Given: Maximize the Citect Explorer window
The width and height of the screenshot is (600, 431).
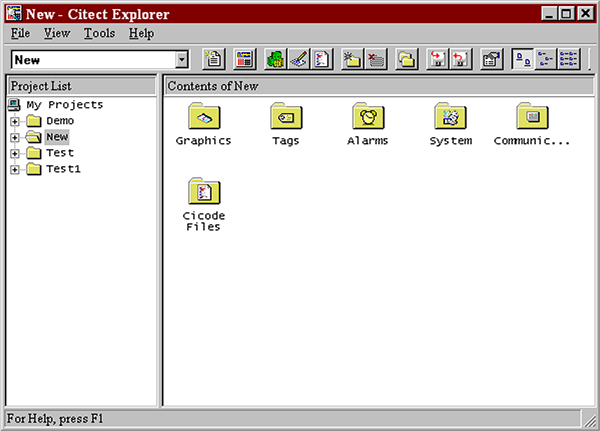Looking at the screenshot, I should click(566, 14).
